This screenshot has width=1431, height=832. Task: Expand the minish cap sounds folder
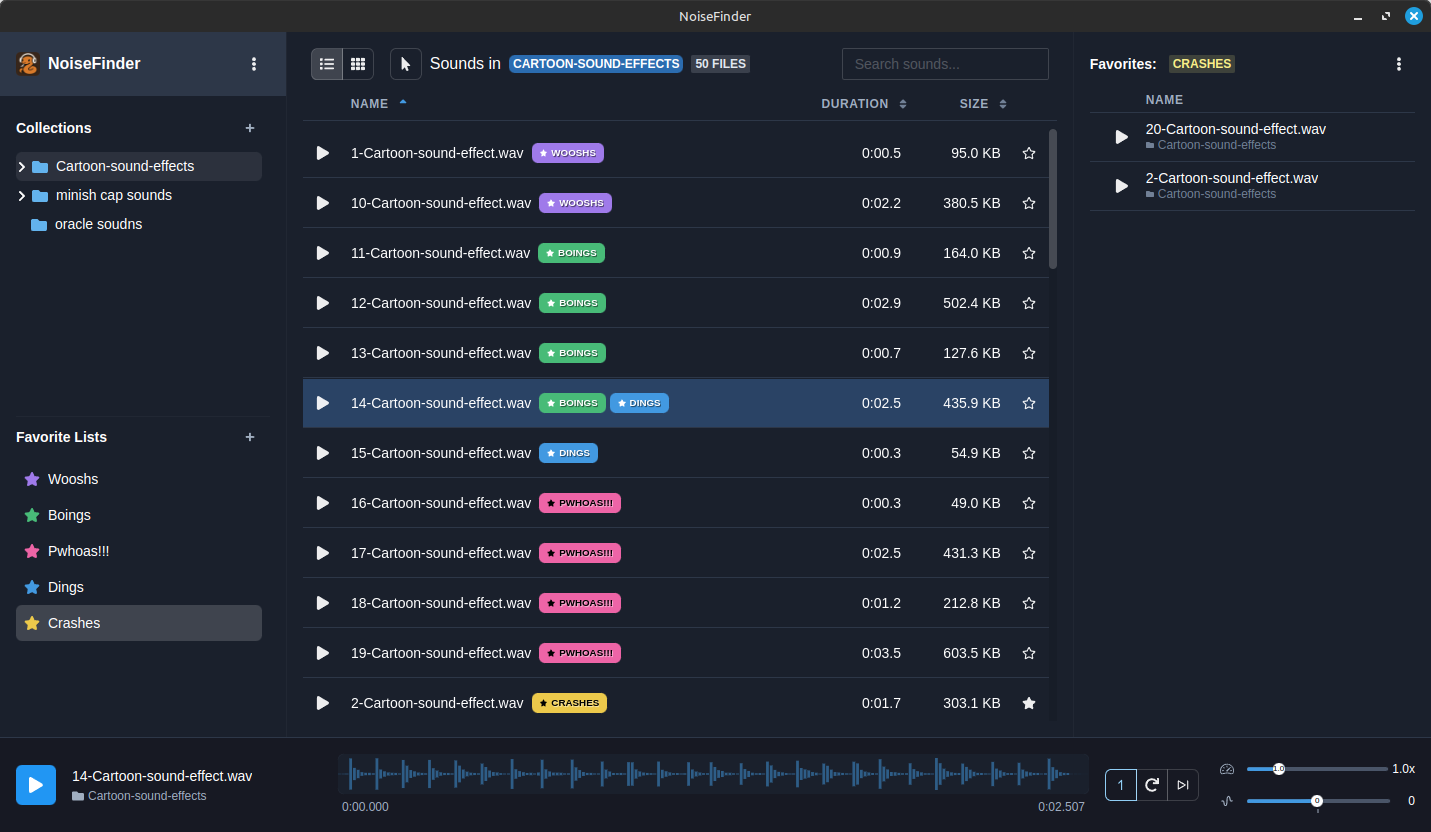point(22,196)
